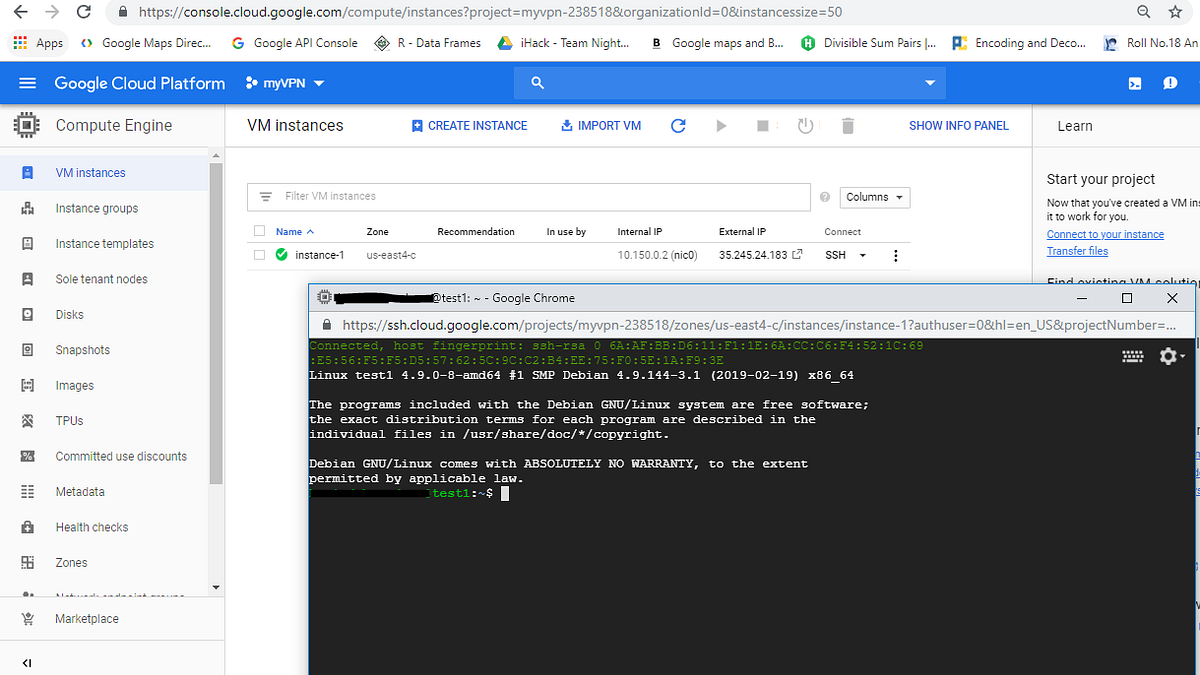
Task: Click IMPORT VM button
Action: 601,126
